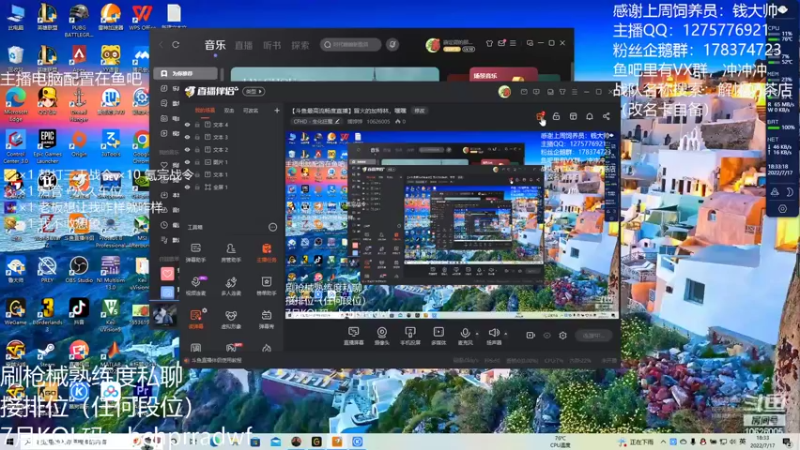Click the share icon above the preview
The image size is (800, 450).
click(606, 116)
